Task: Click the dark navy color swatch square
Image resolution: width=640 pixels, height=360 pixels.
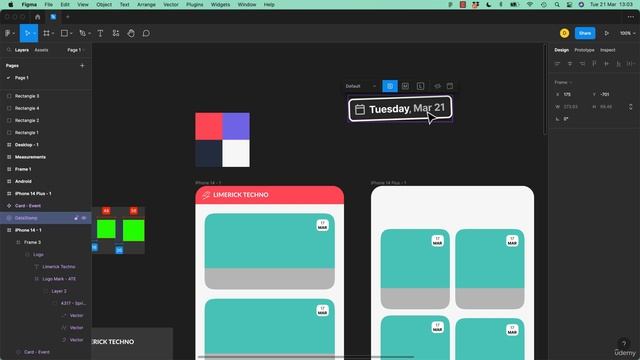Action: tap(209, 153)
